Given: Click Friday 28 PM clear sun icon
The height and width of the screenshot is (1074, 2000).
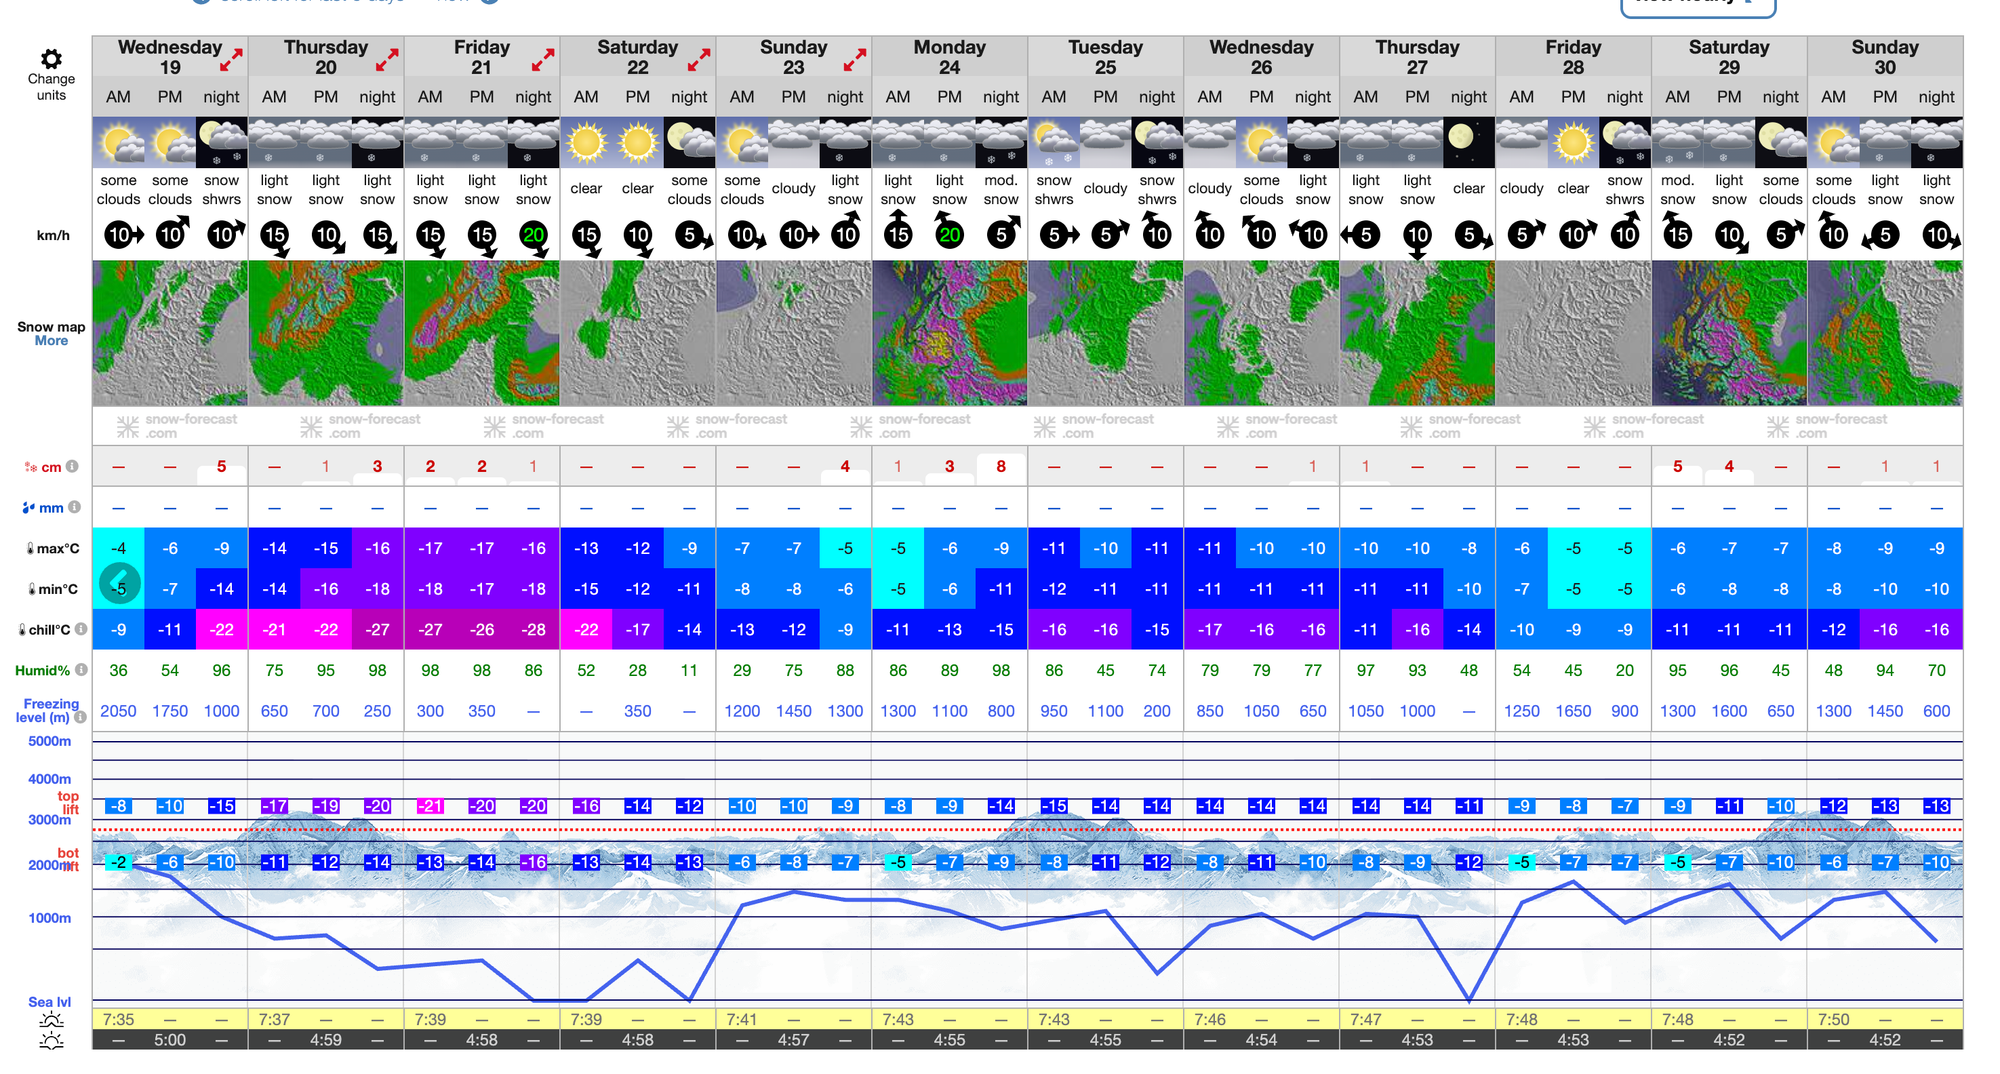Looking at the screenshot, I should (x=1573, y=143).
